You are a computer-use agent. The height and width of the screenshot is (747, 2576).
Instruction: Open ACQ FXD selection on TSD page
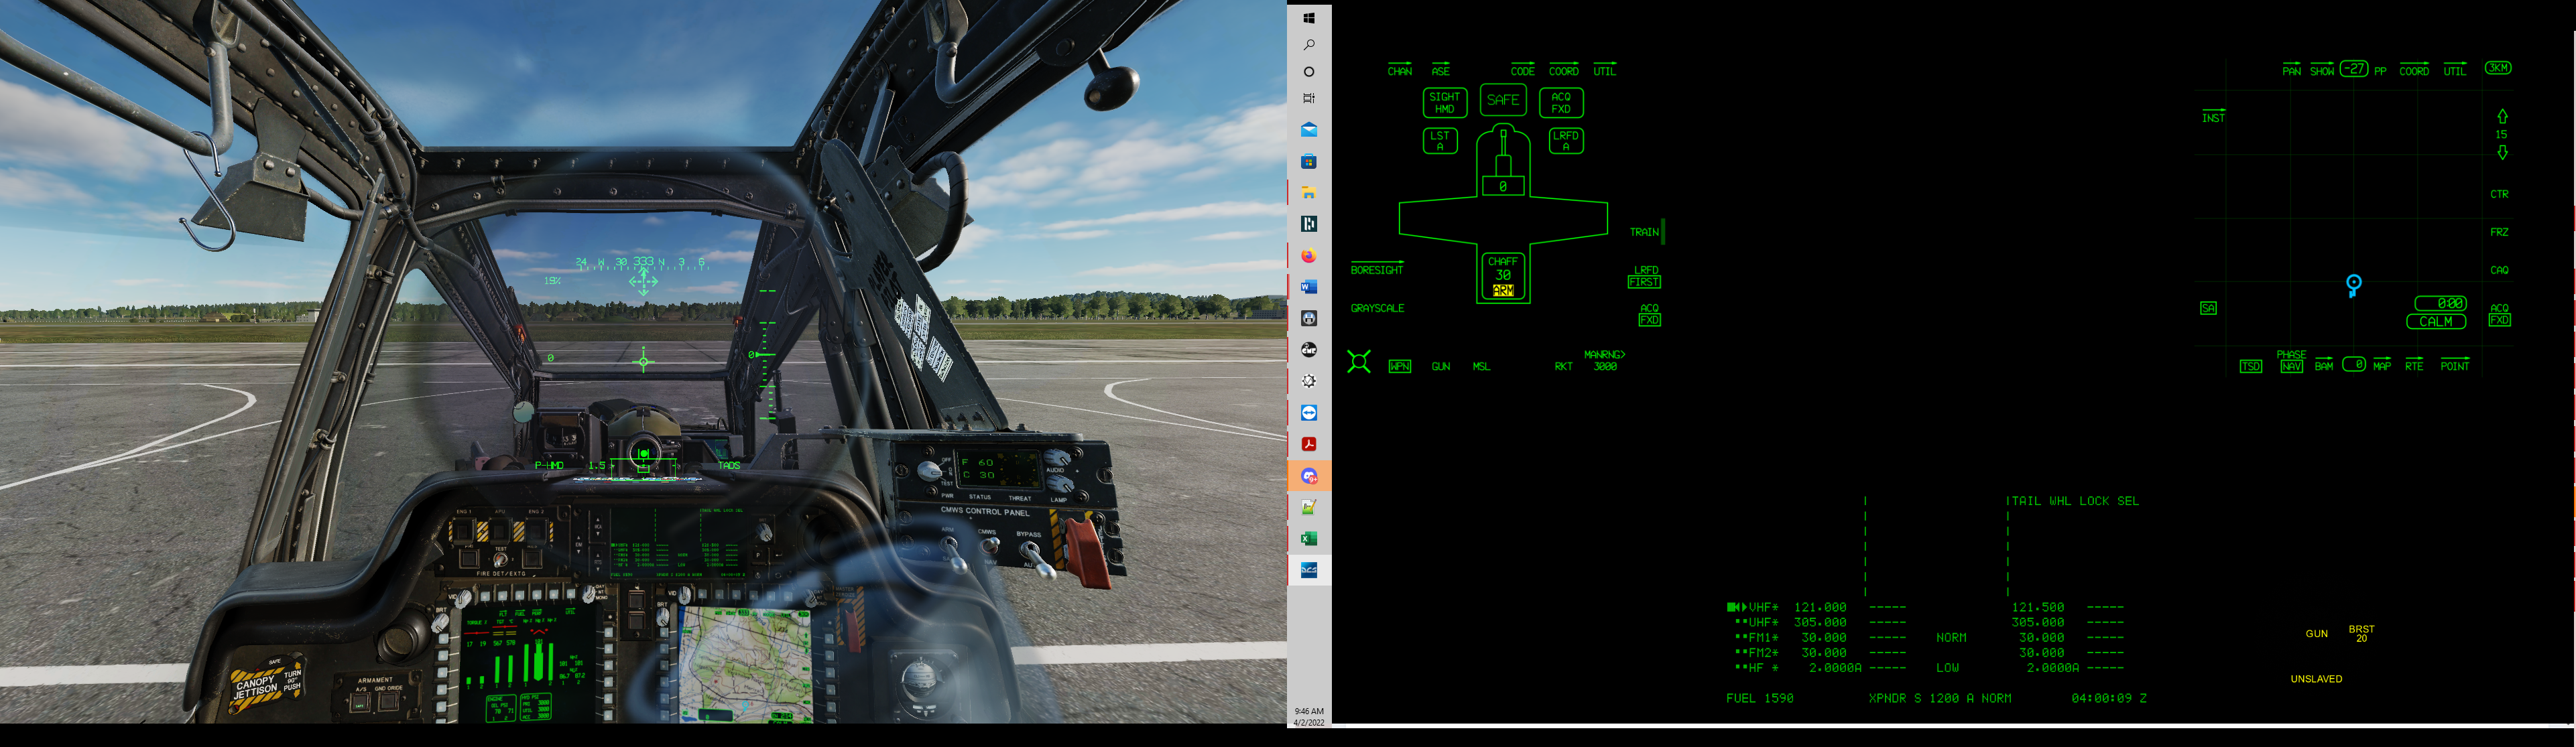(2499, 315)
